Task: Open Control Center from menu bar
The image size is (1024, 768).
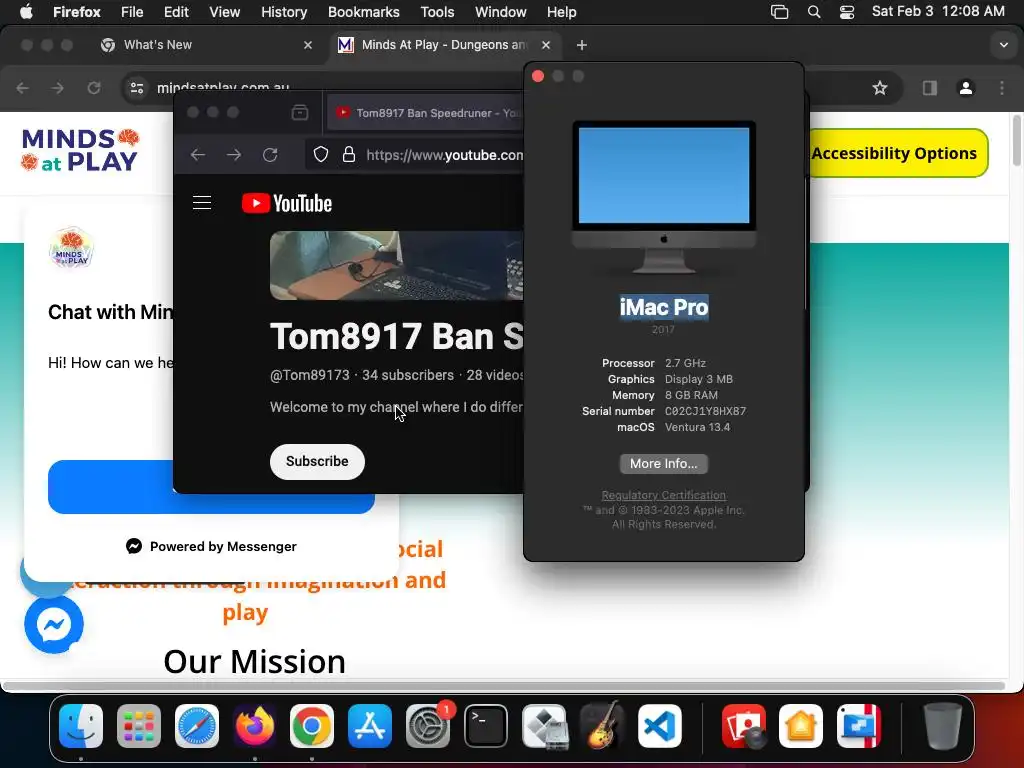Action: point(847,12)
